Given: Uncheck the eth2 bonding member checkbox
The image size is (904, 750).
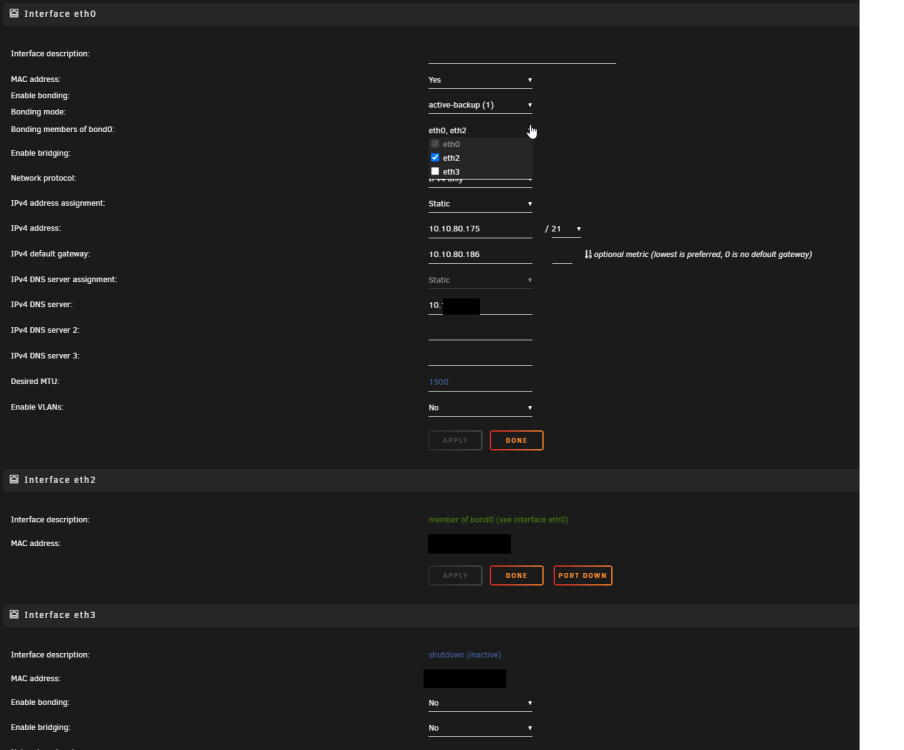Looking at the screenshot, I should click(435, 157).
